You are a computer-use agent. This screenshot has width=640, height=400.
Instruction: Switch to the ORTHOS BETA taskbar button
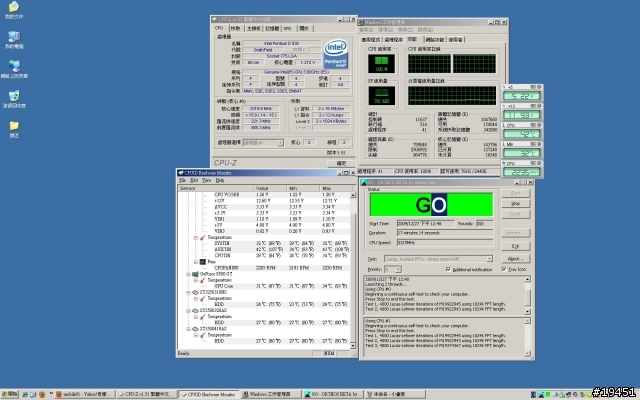332,394
